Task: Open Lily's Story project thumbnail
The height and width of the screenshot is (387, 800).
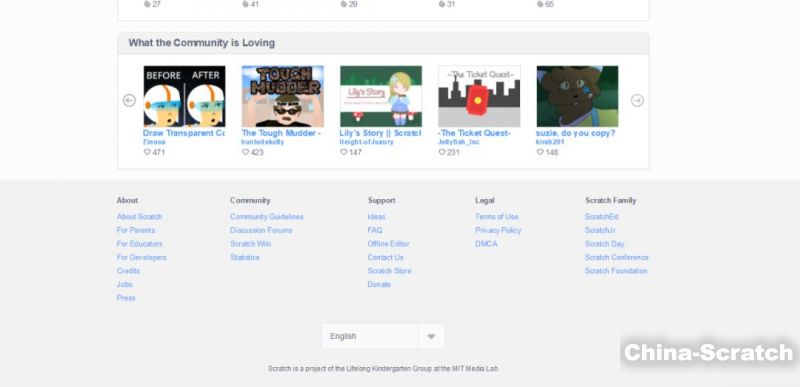Action: click(381, 96)
